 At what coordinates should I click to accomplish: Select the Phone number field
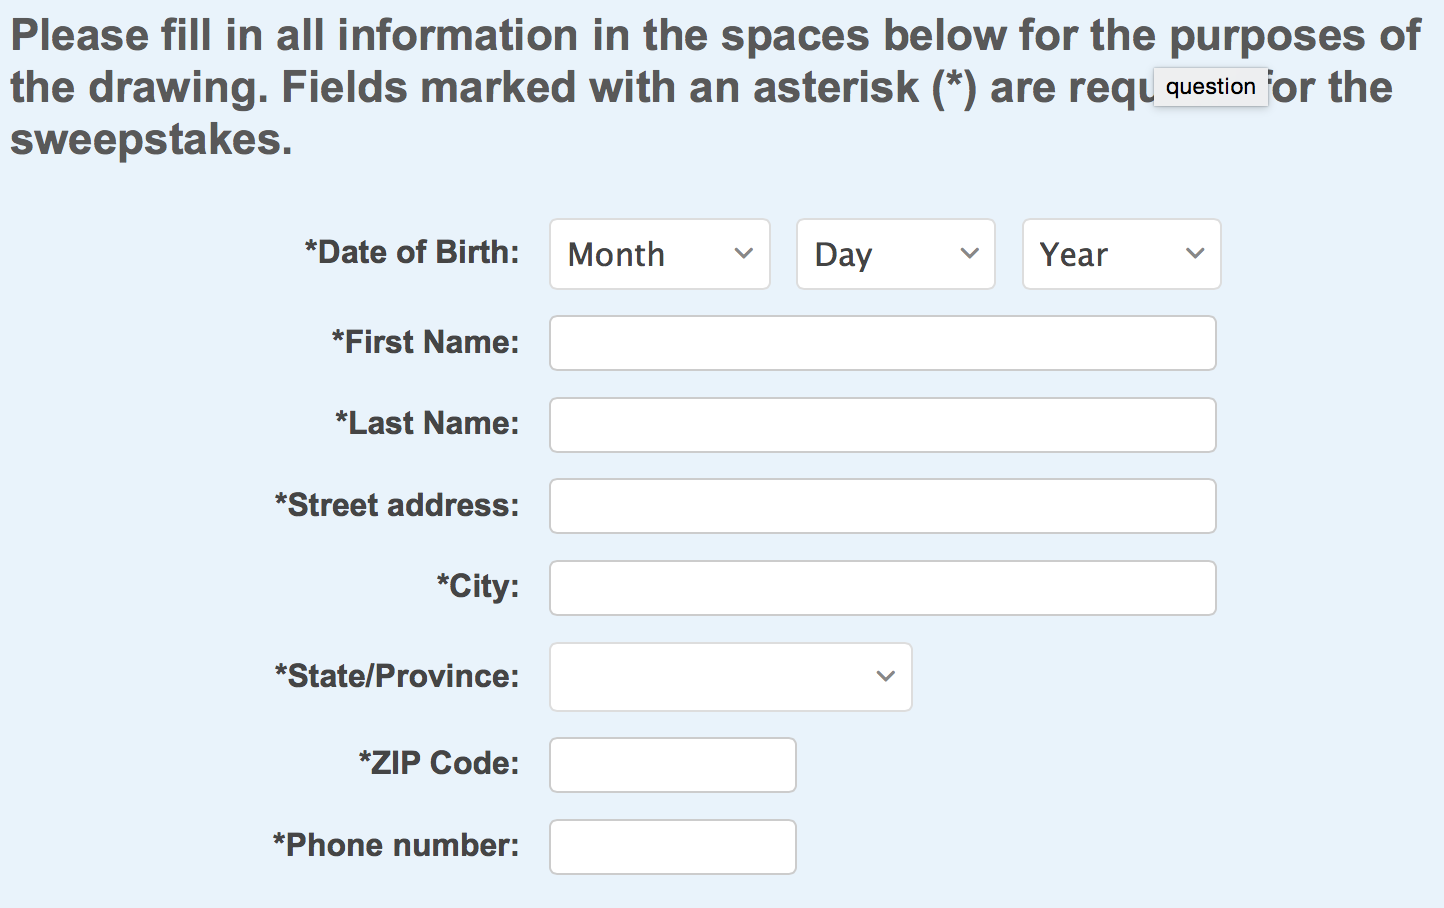point(672,847)
